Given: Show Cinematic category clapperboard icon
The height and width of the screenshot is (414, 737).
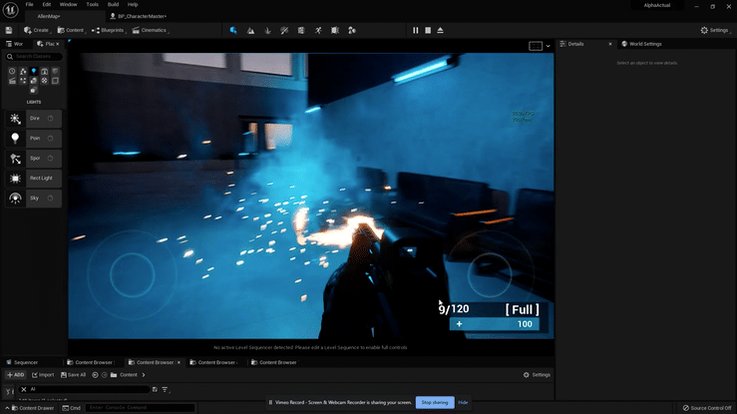Looking at the screenshot, I should (12, 81).
